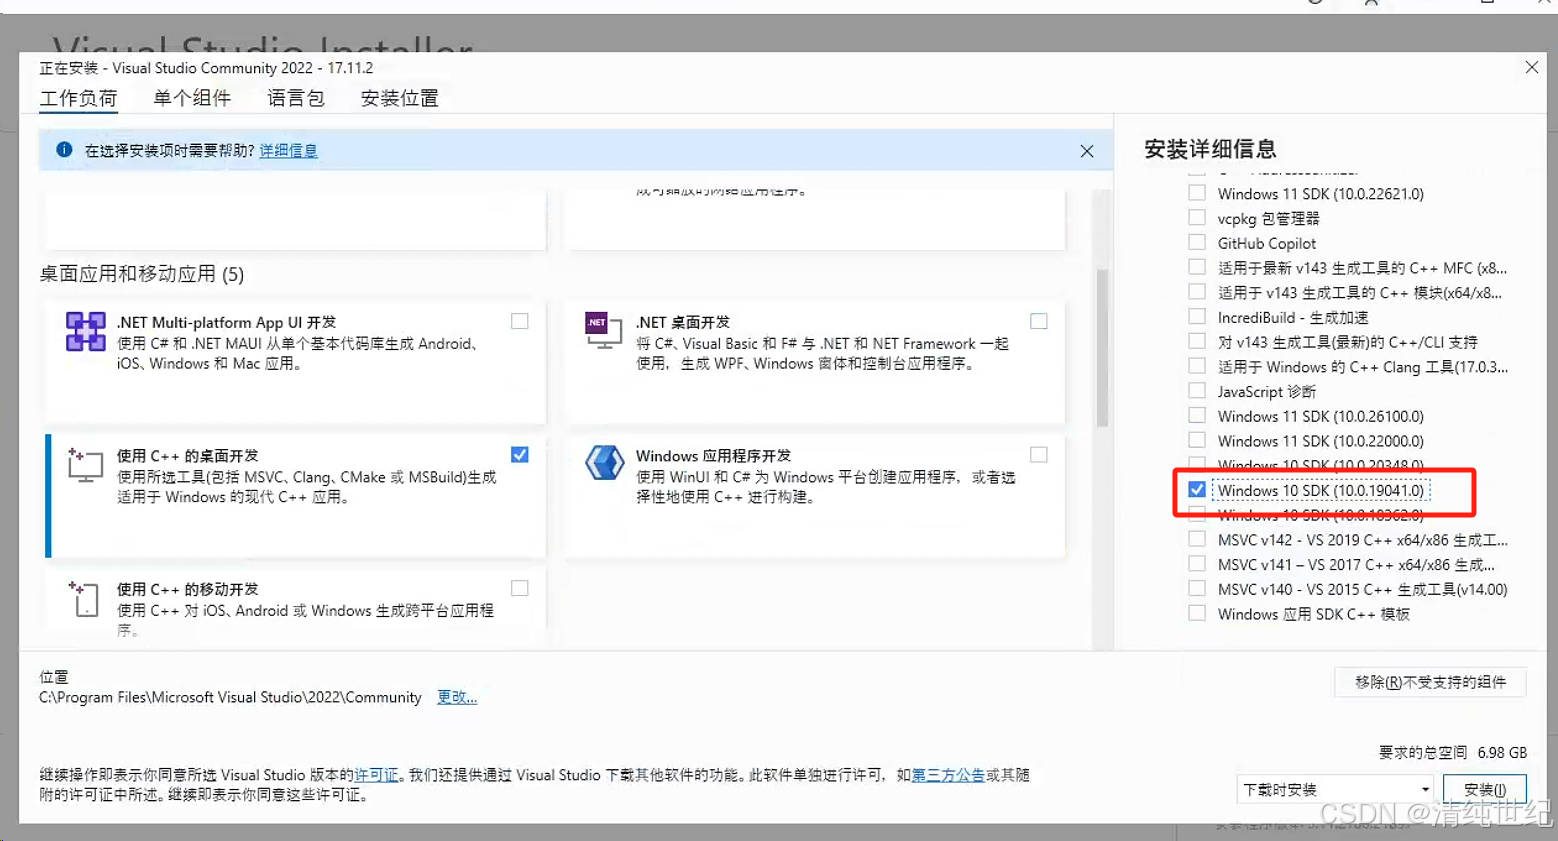
Task: Click the C++ desktop development monitor icon
Action: [85, 465]
